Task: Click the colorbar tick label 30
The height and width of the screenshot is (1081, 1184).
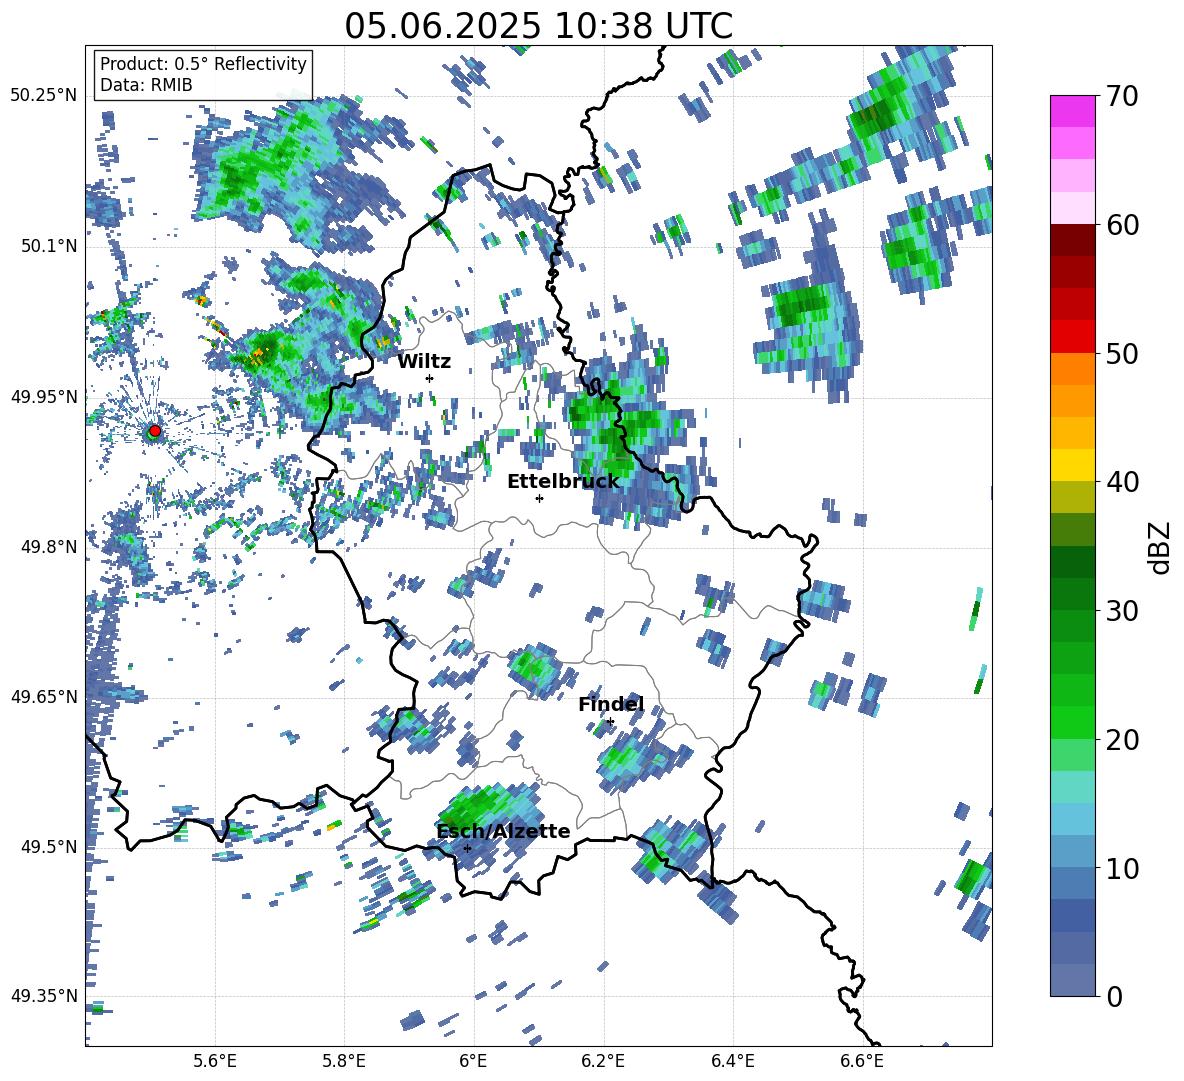Action: 1122,611
